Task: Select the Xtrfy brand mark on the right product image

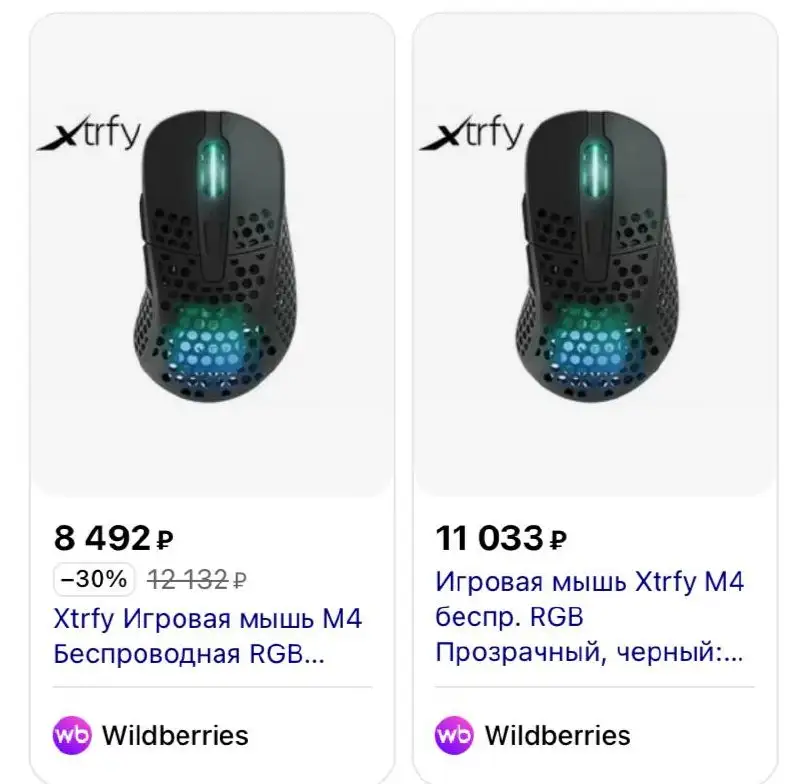Action: 478,135
